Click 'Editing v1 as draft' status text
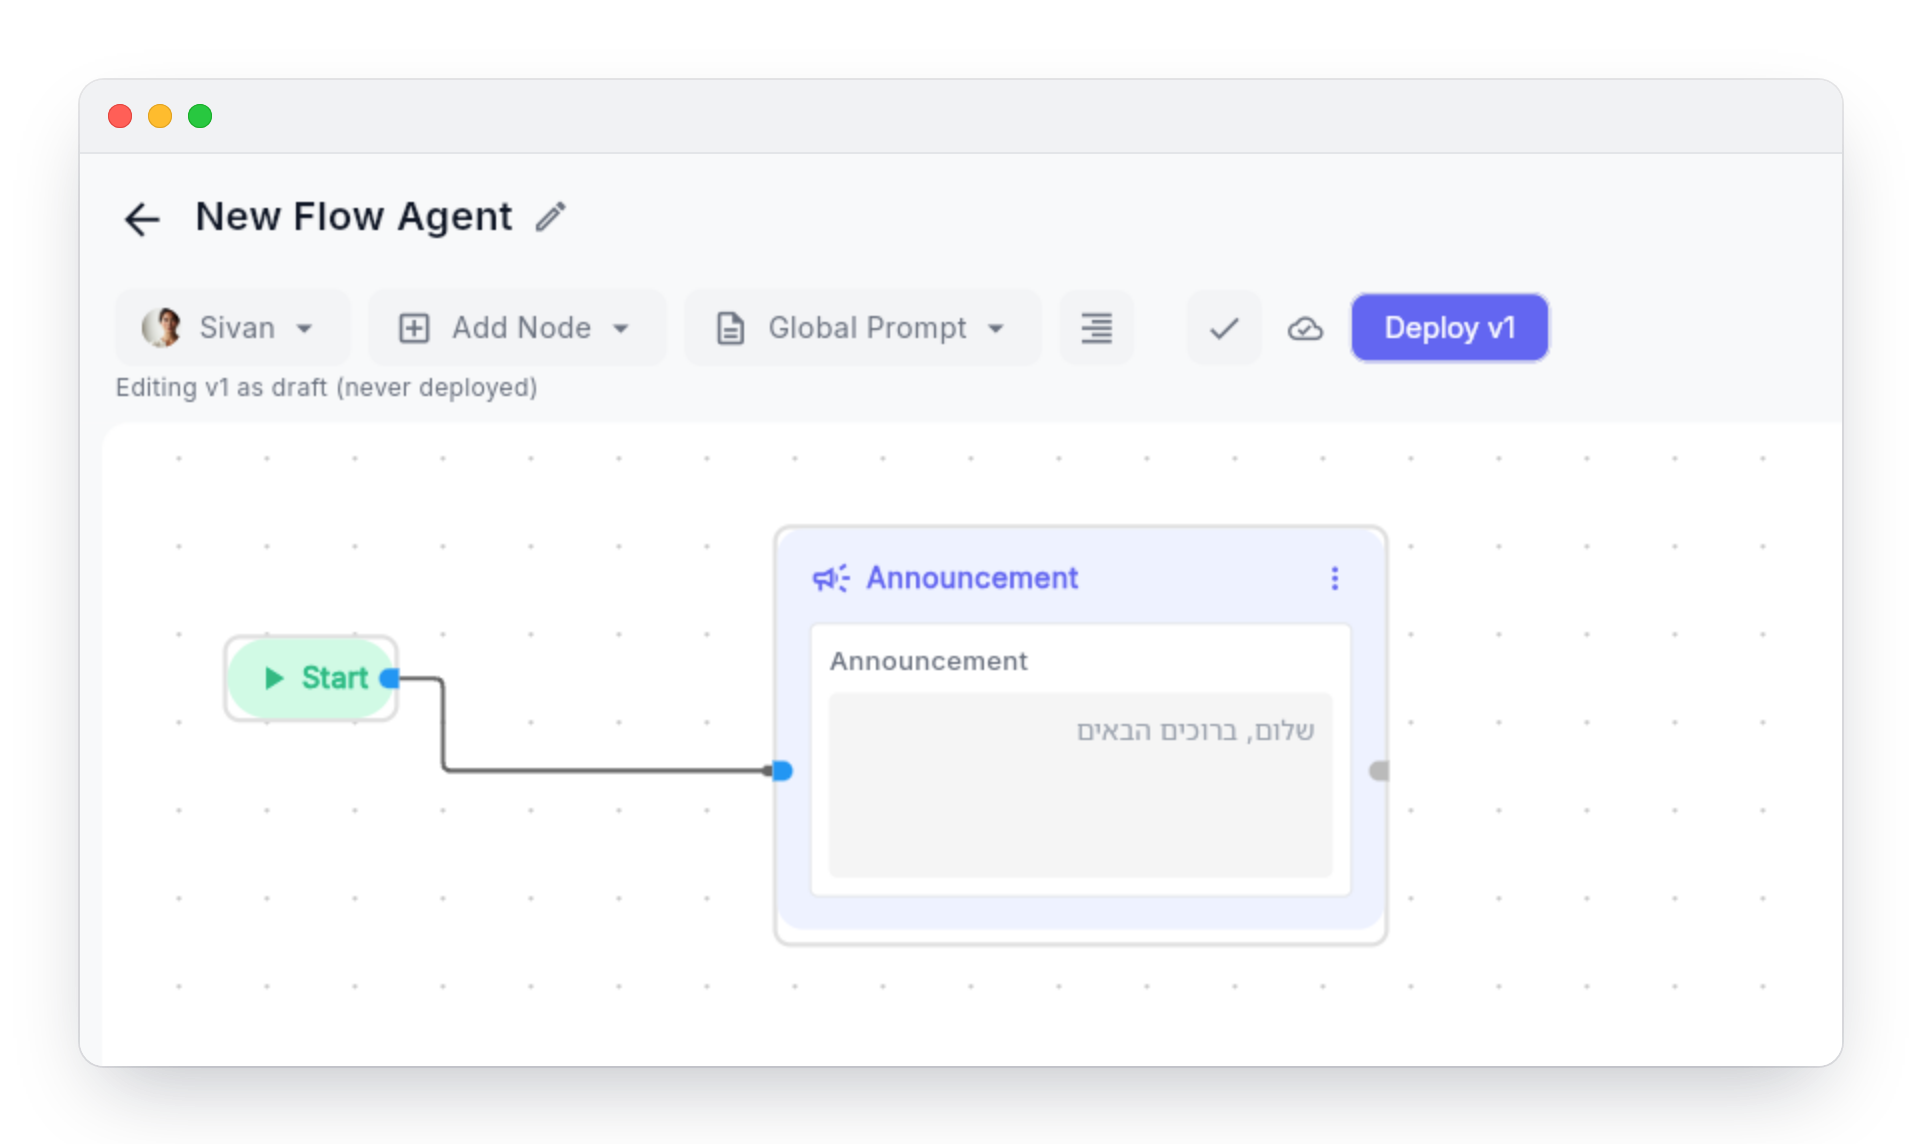The image size is (1922, 1144). (326, 387)
